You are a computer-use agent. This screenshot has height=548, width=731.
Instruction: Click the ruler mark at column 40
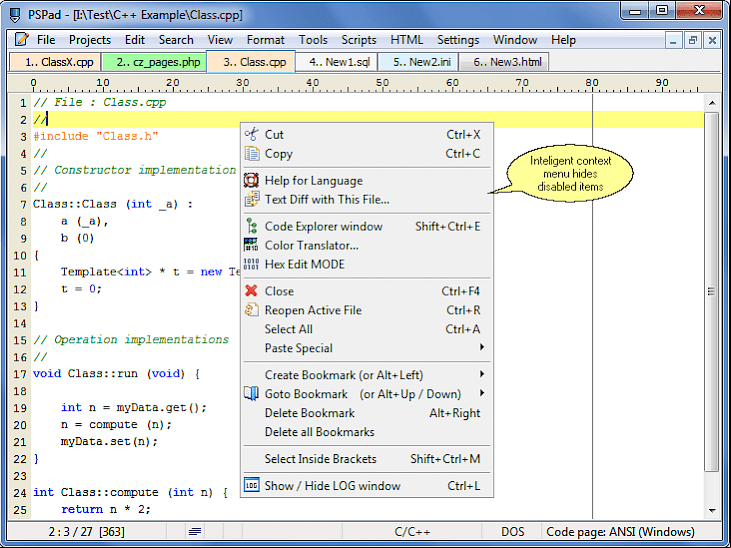tap(312, 83)
